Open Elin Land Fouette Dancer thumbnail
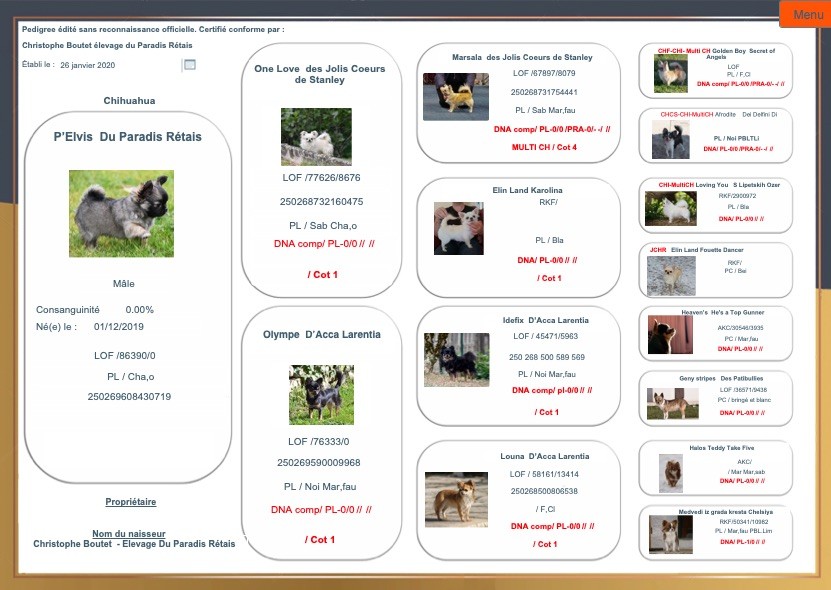The image size is (831, 590). click(x=670, y=275)
